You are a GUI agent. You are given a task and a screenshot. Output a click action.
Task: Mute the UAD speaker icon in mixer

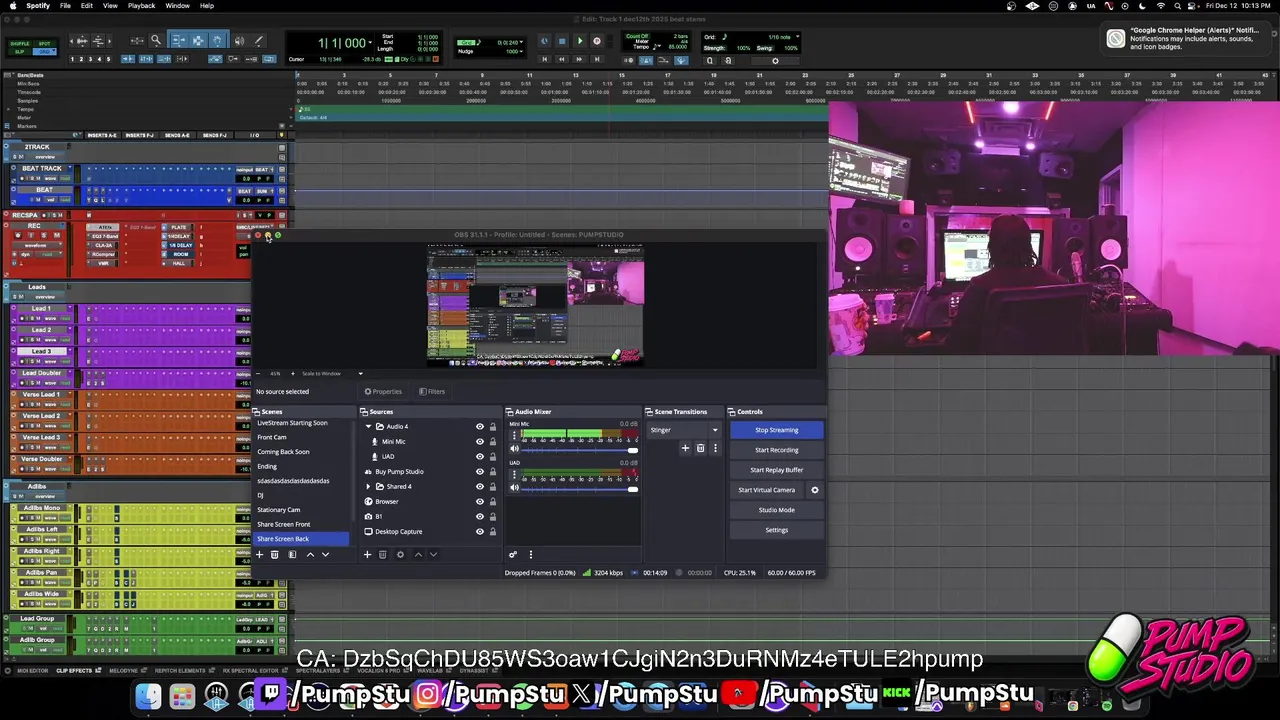coord(515,487)
